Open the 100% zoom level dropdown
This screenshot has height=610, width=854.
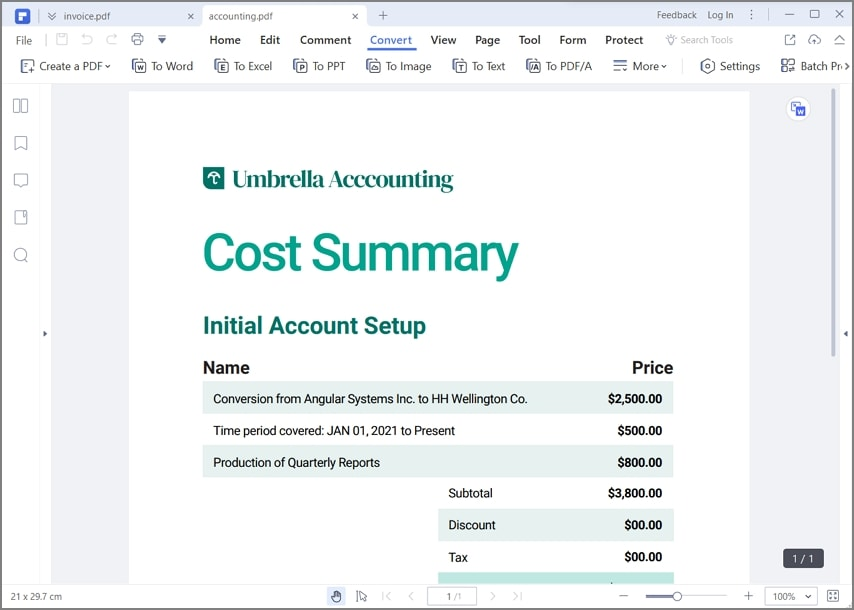(x=790, y=596)
